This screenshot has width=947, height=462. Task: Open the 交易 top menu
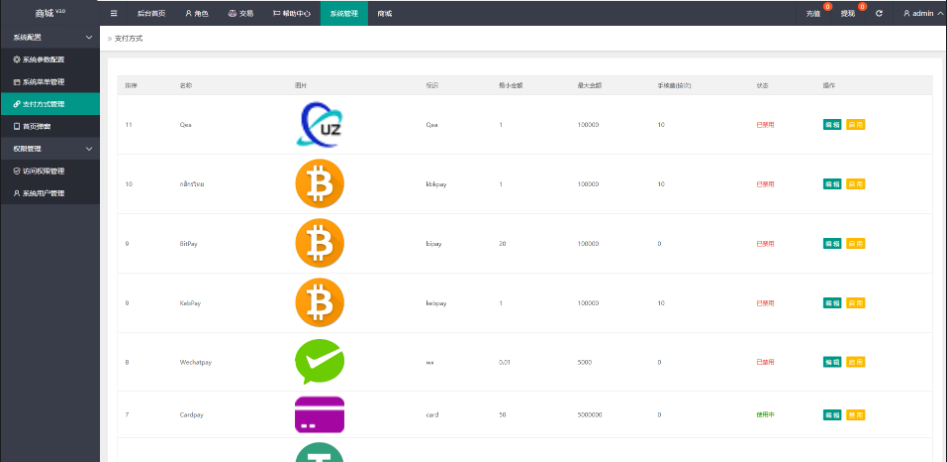pos(240,13)
